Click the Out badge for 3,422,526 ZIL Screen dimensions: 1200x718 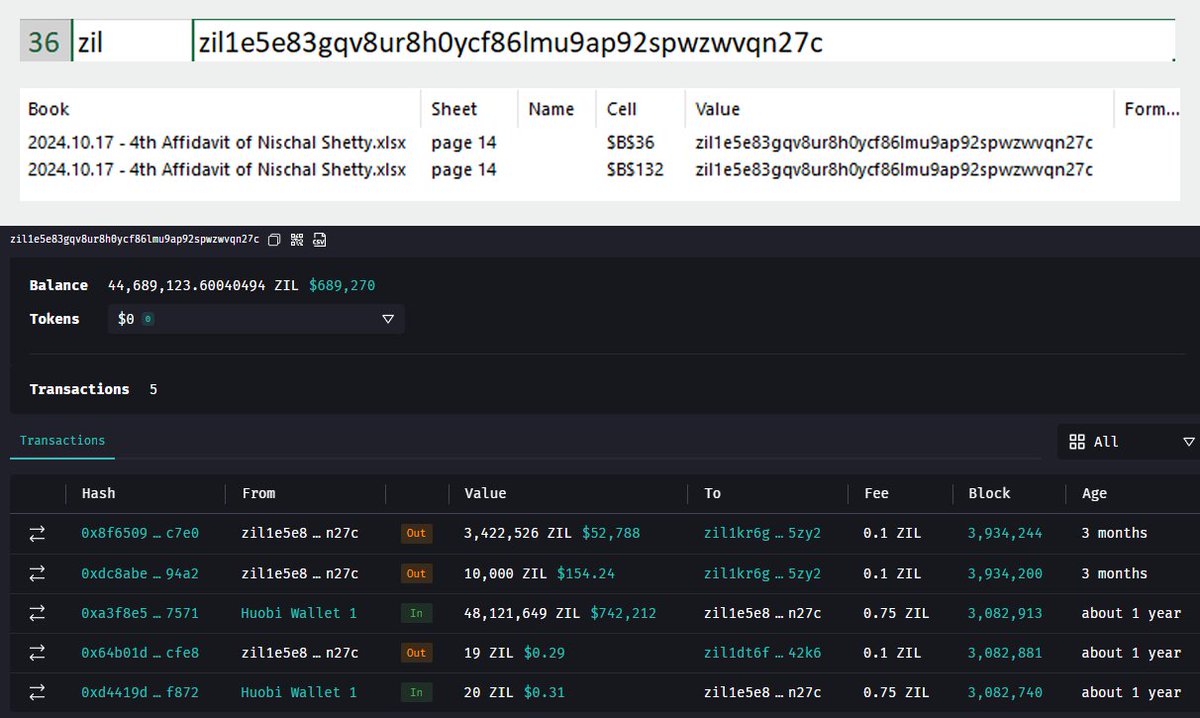[x=416, y=533]
